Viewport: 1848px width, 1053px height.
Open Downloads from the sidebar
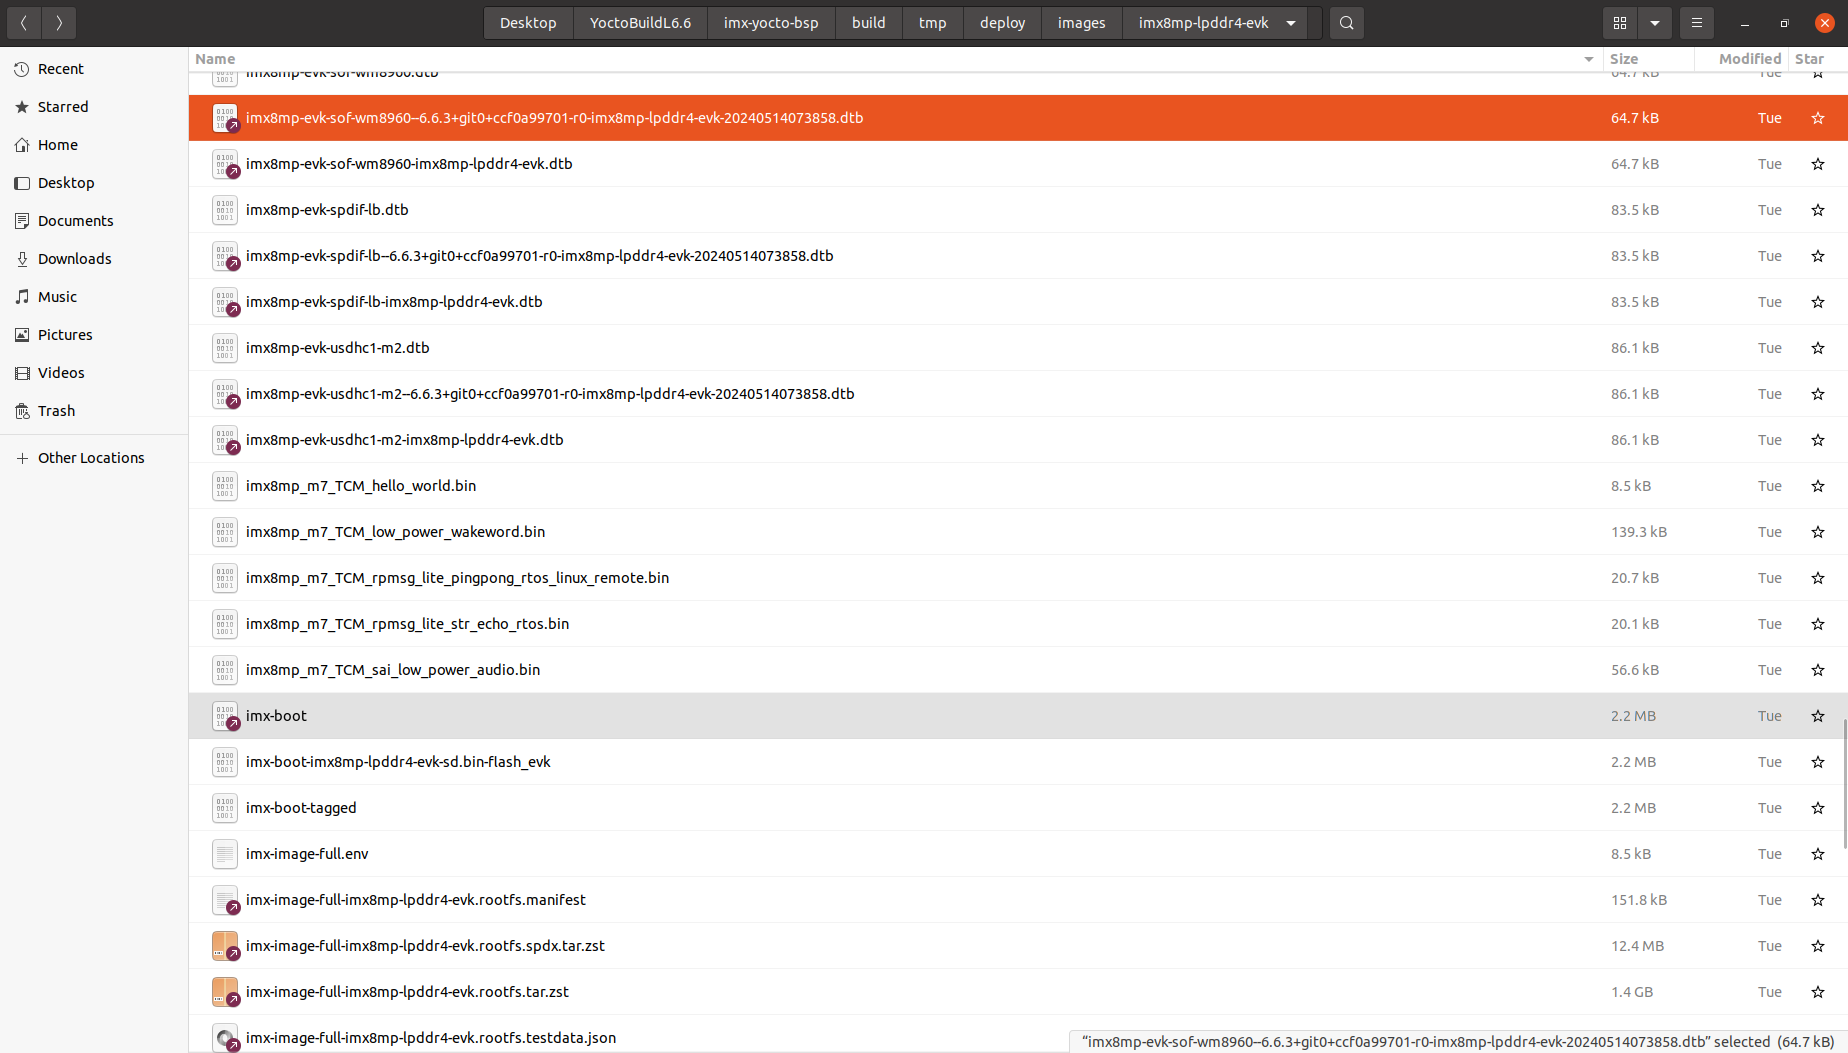click(x=74, y=258)
